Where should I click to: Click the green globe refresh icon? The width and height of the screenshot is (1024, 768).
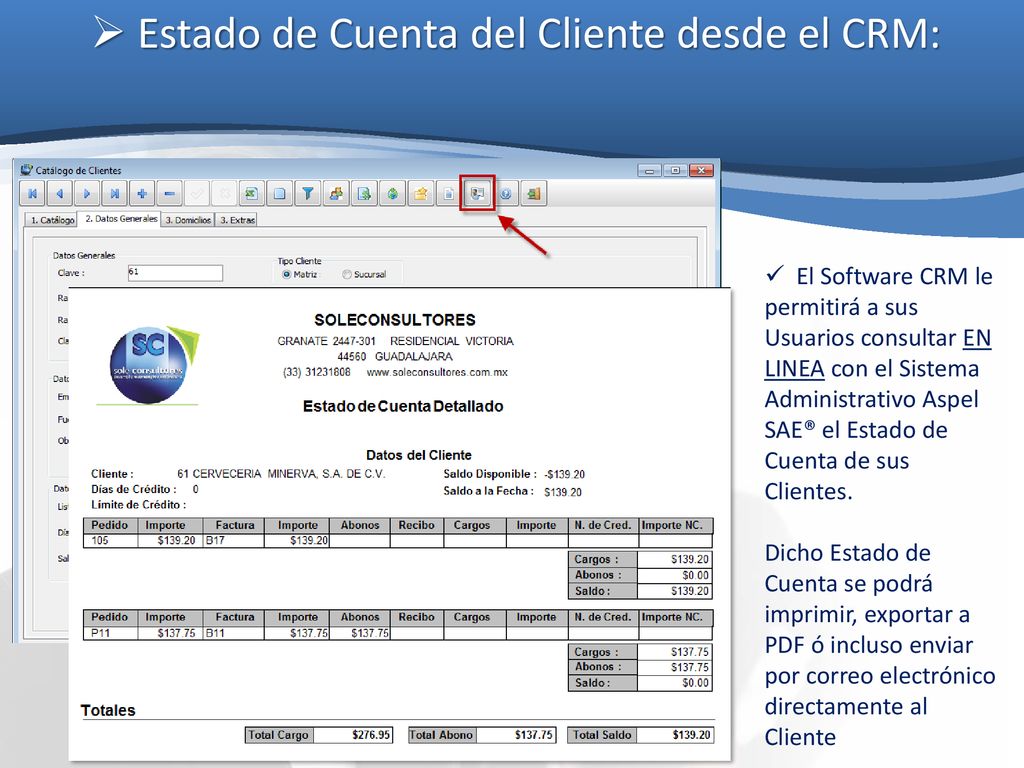[x=392, y=193]
